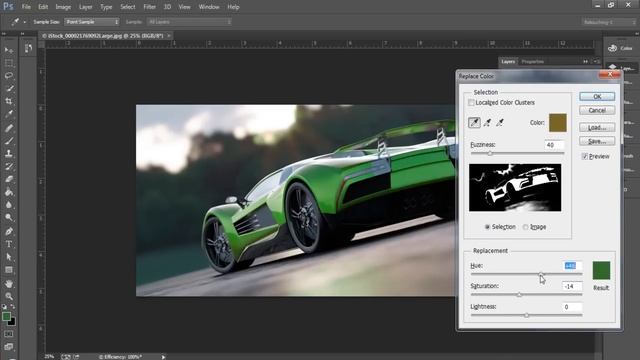Select the Move tool
Viewport: 640px width, 360px height.
pyautogui.click(x=9, y=50)
